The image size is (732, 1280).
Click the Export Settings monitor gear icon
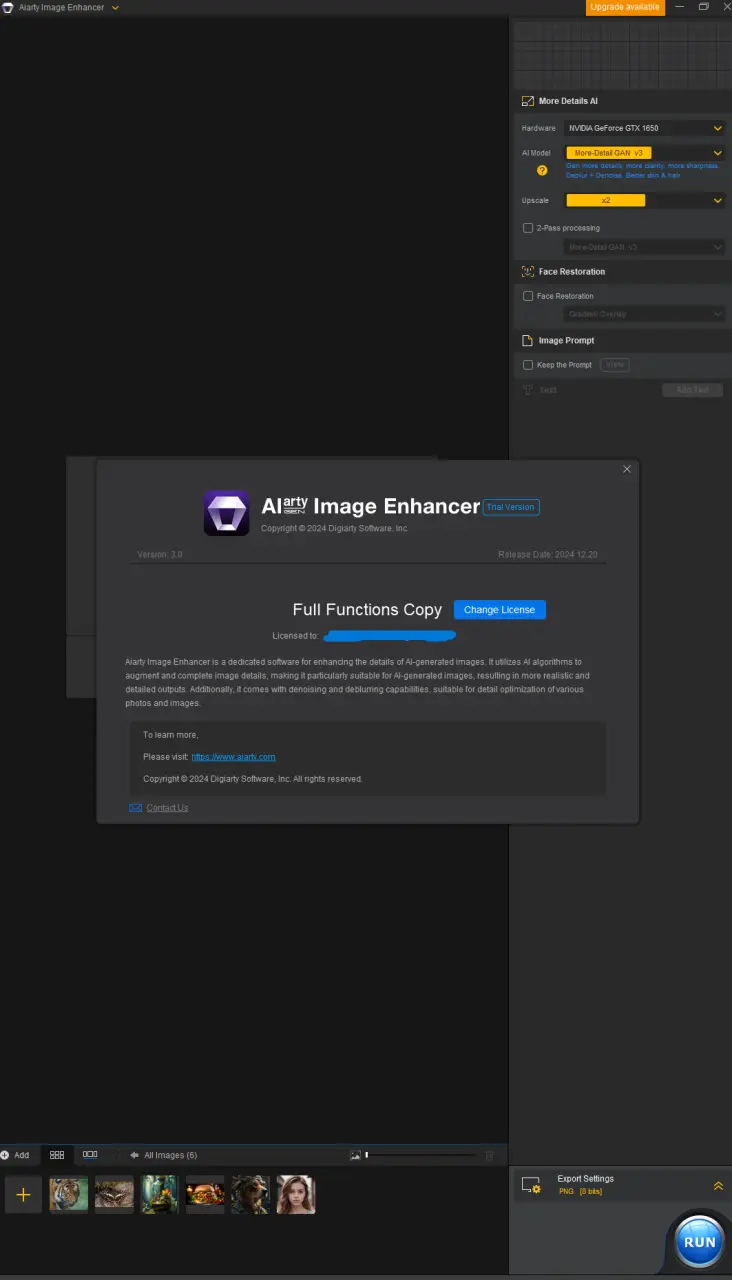tap(531, 1185)
